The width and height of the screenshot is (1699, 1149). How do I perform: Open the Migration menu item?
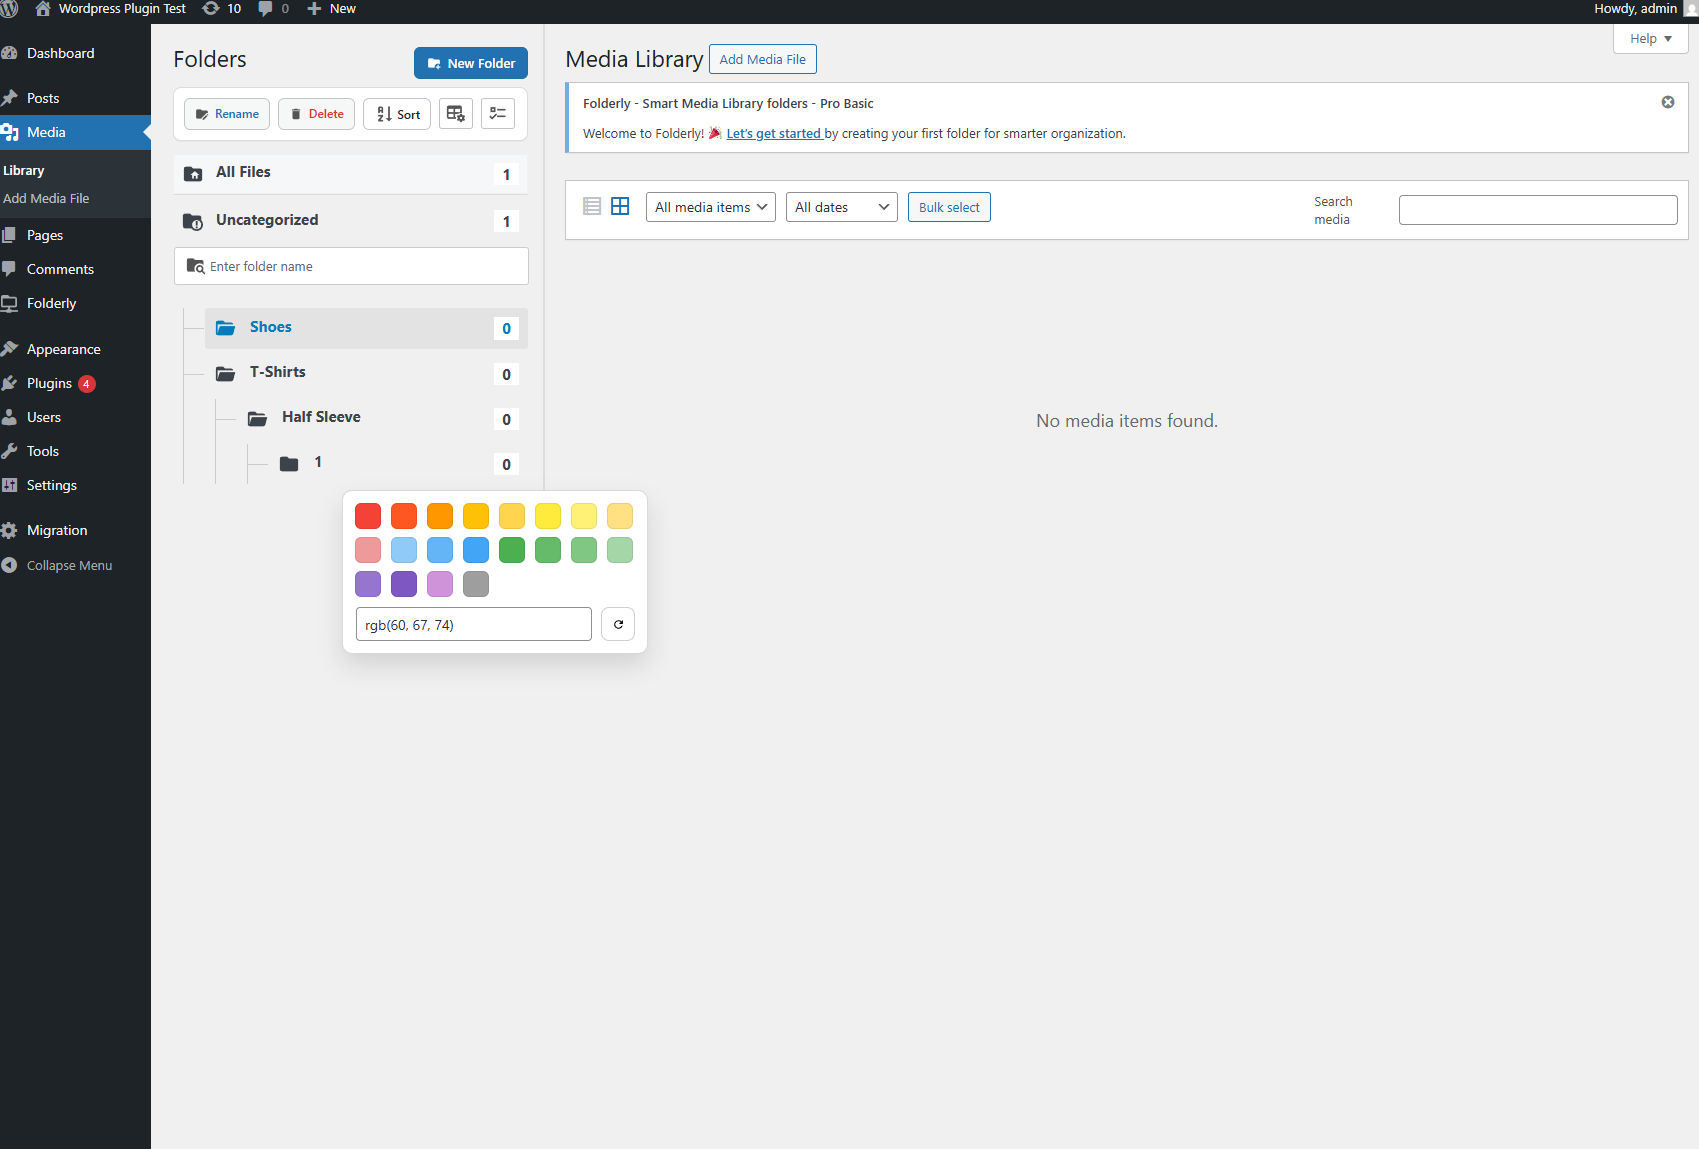[x=75, y=530]
